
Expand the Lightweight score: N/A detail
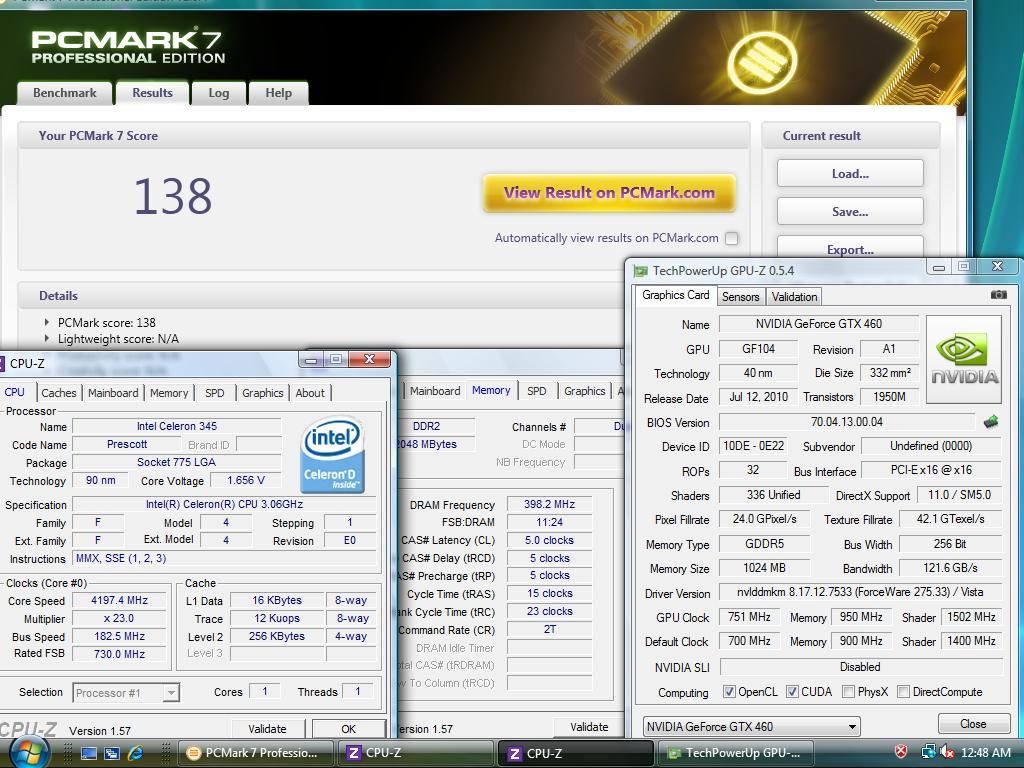tap(47, 338)
